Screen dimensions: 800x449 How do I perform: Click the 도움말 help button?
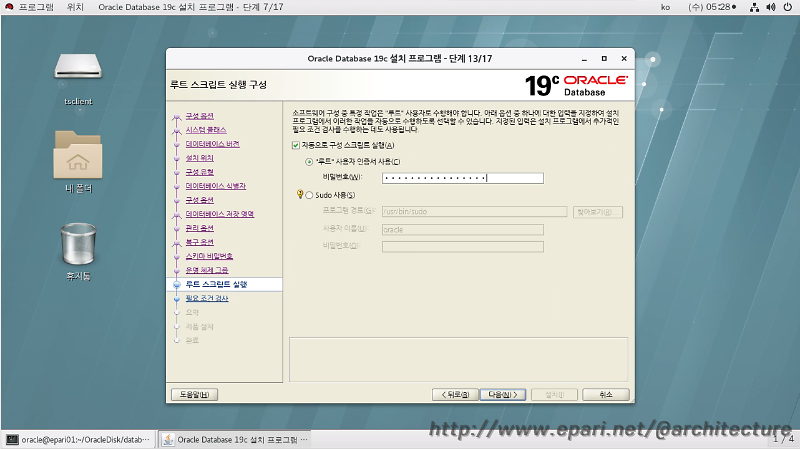(194, 394)
